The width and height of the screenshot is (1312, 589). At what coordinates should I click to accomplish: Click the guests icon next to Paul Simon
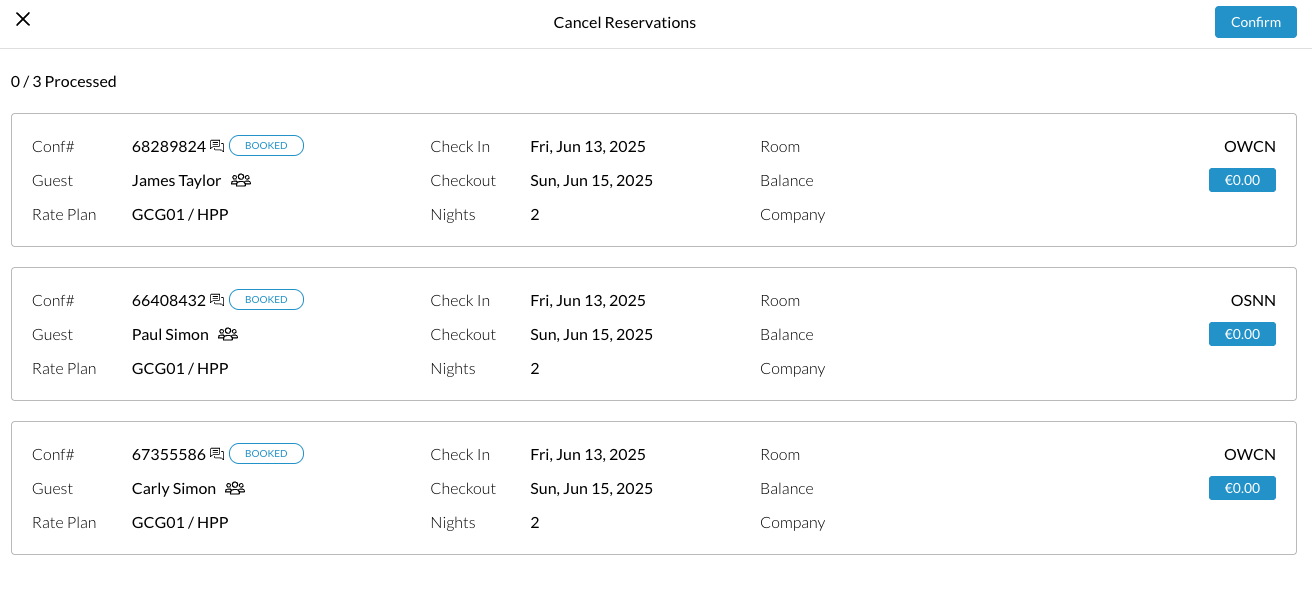pyautogui.click(x=227, y=334)
